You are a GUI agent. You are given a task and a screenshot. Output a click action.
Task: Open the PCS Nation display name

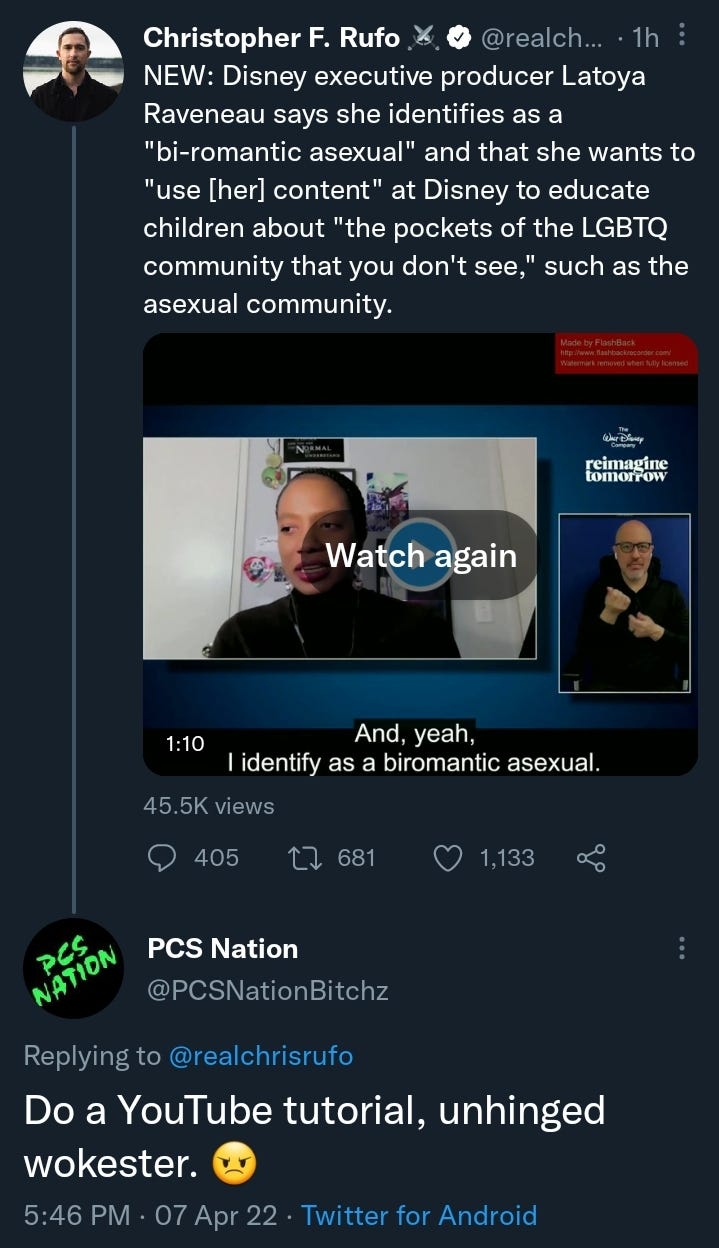point(222,948)
